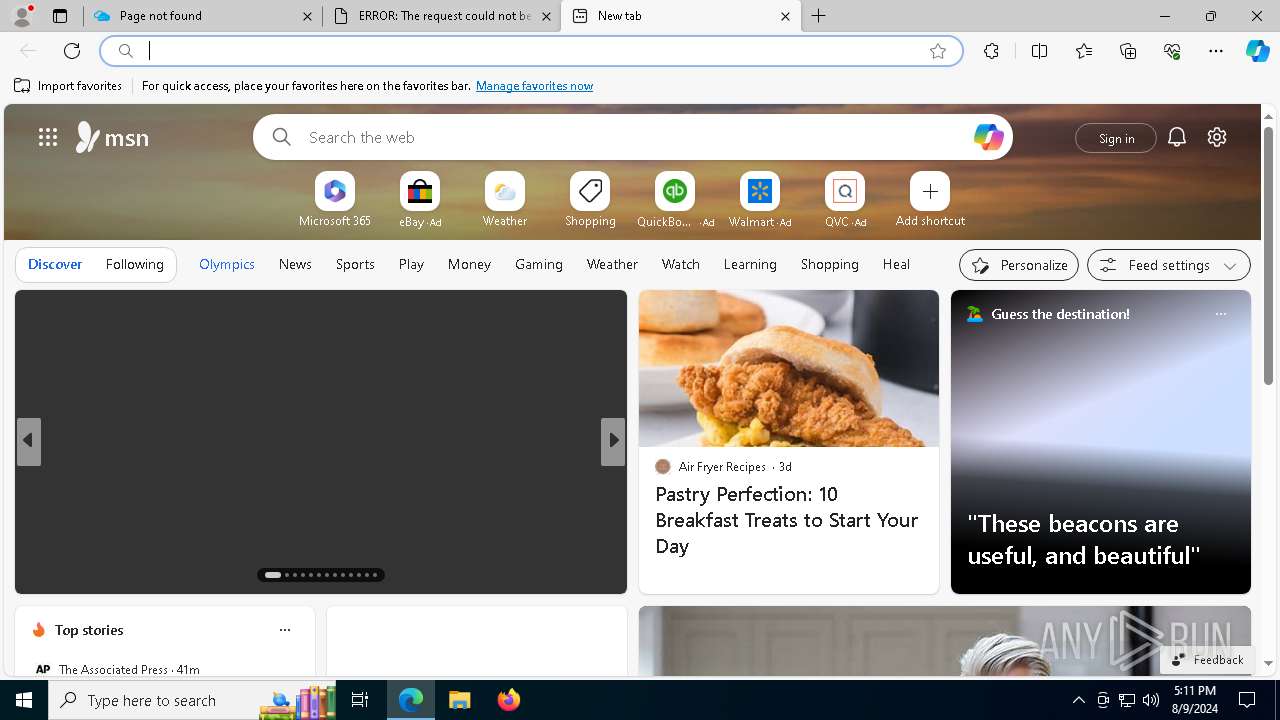Add this page to favorites star
Screen dimensions: 1280x720
(938, 51)
